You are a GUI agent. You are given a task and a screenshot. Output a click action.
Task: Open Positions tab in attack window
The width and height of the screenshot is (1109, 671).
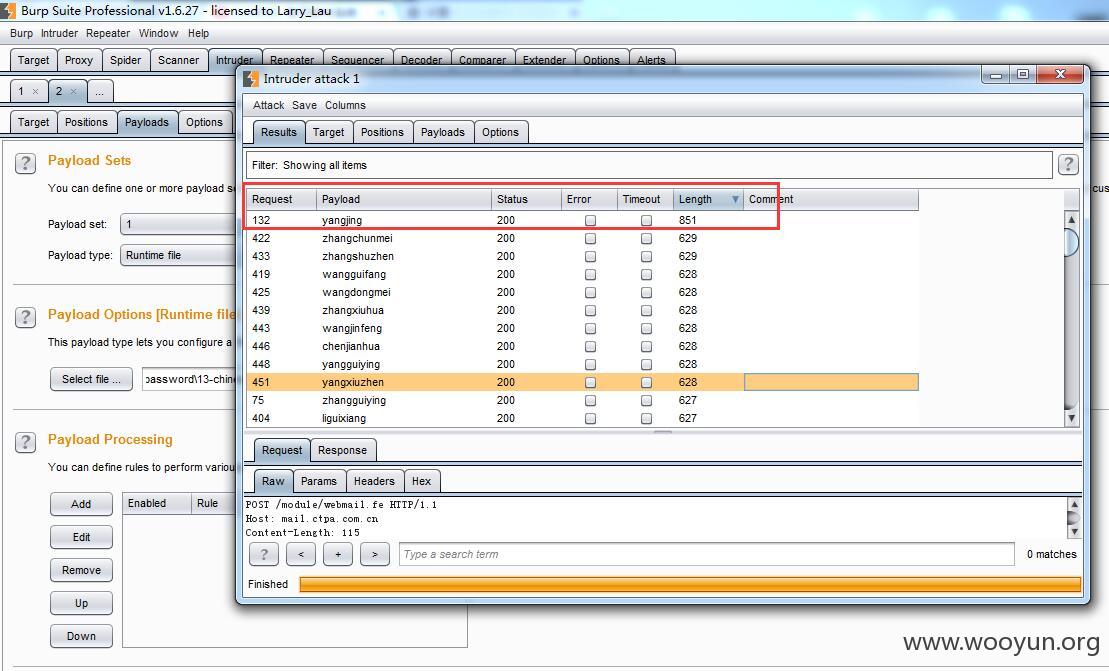click(382, 132)
